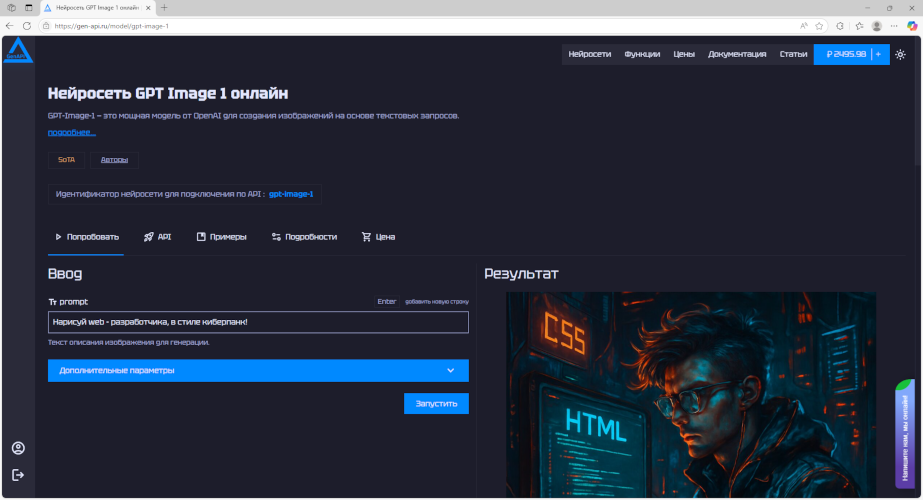Add page to favorites star icon
923x500 pixels.
819,26
